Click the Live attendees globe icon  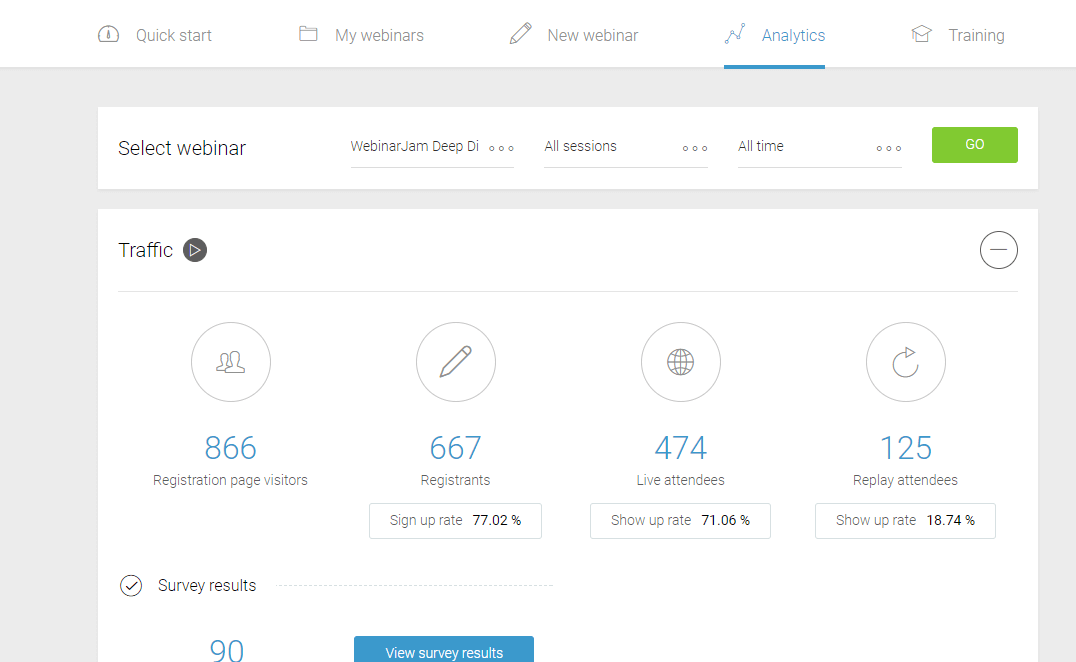680,362
